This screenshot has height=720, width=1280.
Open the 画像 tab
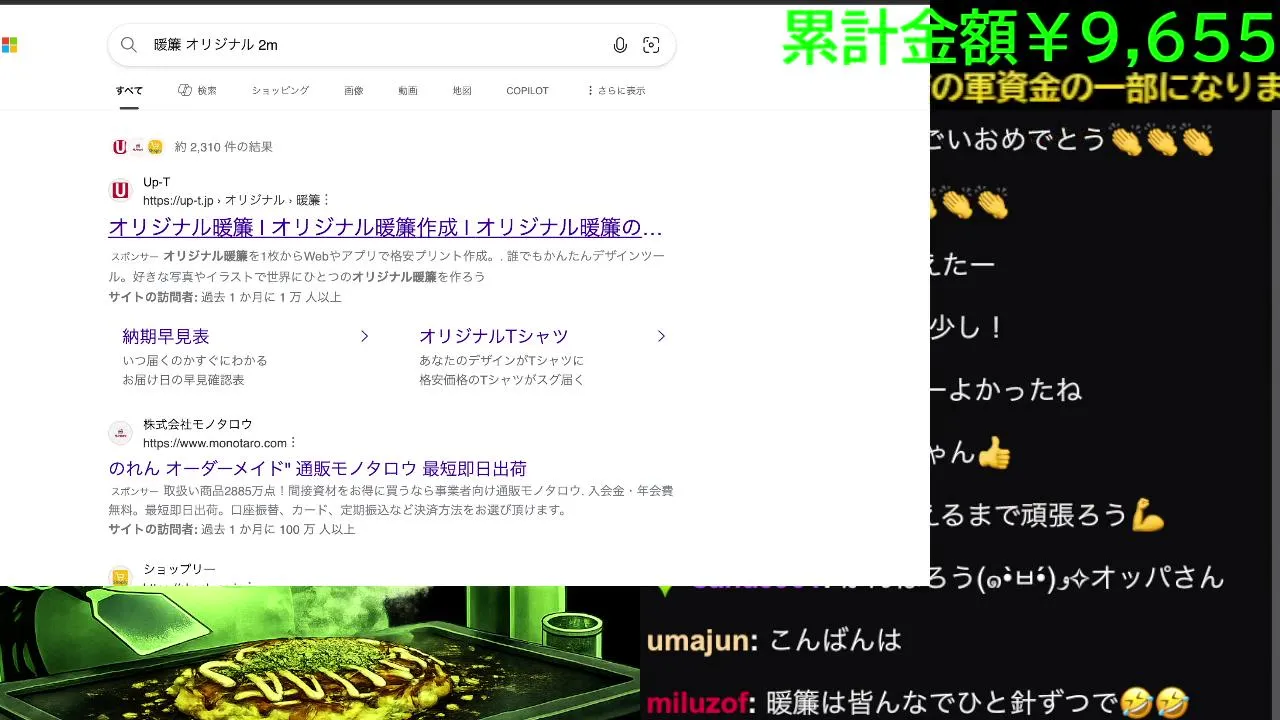(x=354, y=90)
